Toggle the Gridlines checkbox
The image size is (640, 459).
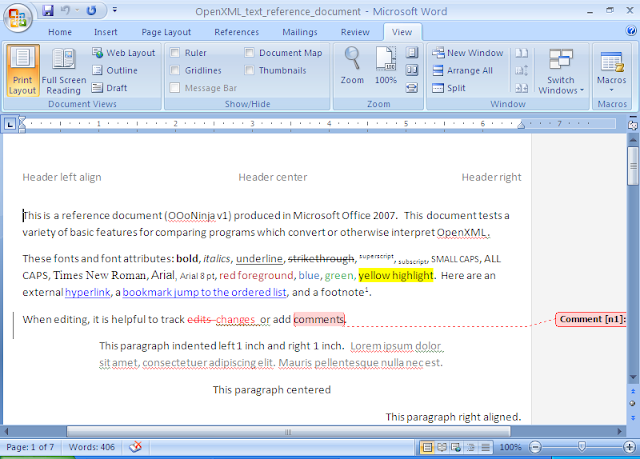pos(175,71)
